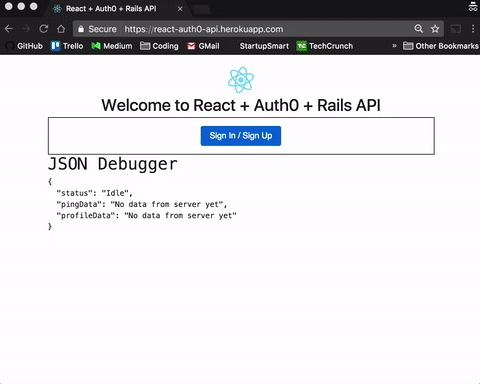Click the "pingData" JSON line
Viewport: 480px width, 384px height.
pos(142,204)
